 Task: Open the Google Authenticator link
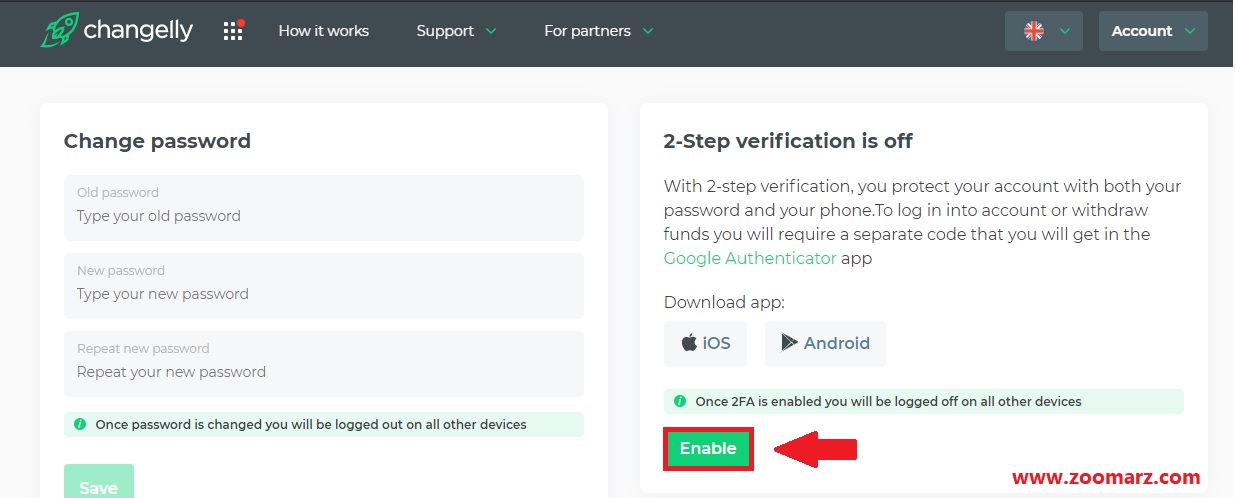coord(750,258)
